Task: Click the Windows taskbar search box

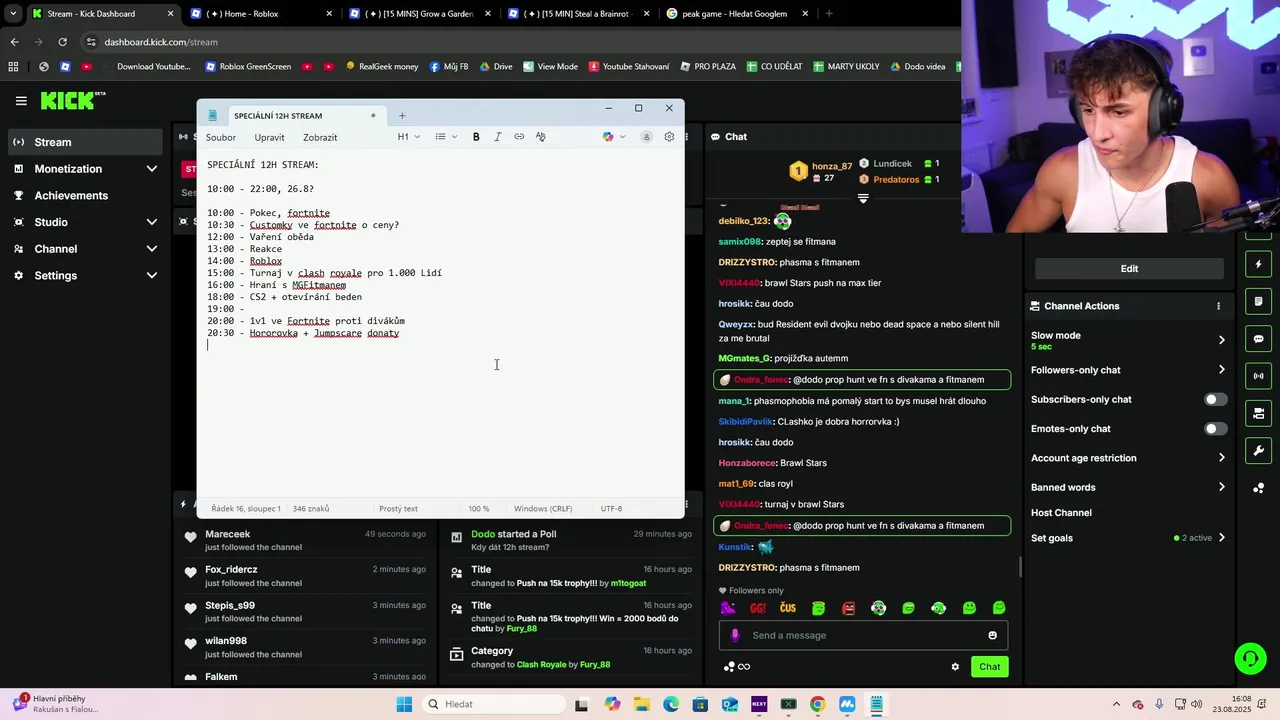Action: [494, 704]
